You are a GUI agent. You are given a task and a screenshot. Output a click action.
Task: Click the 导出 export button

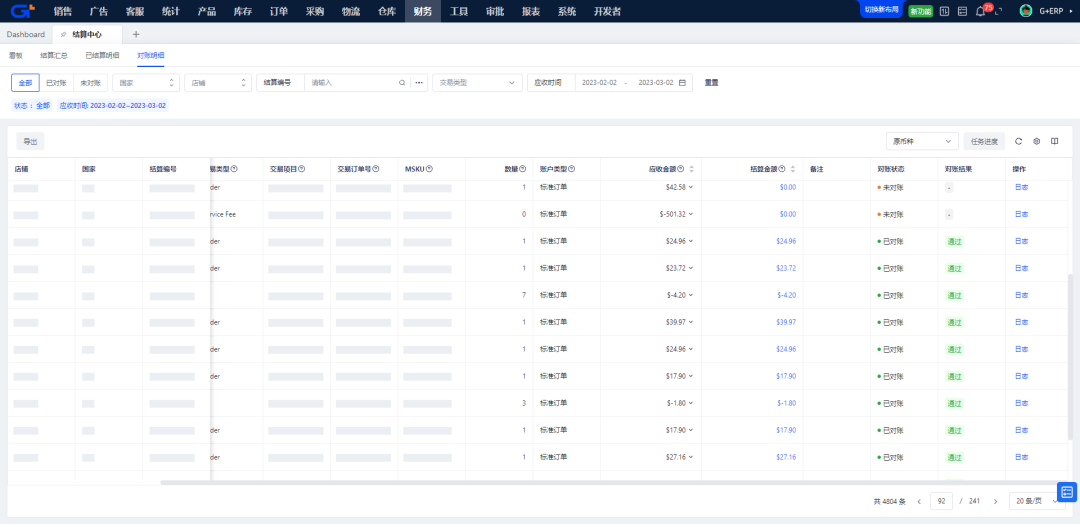(30, 141)
